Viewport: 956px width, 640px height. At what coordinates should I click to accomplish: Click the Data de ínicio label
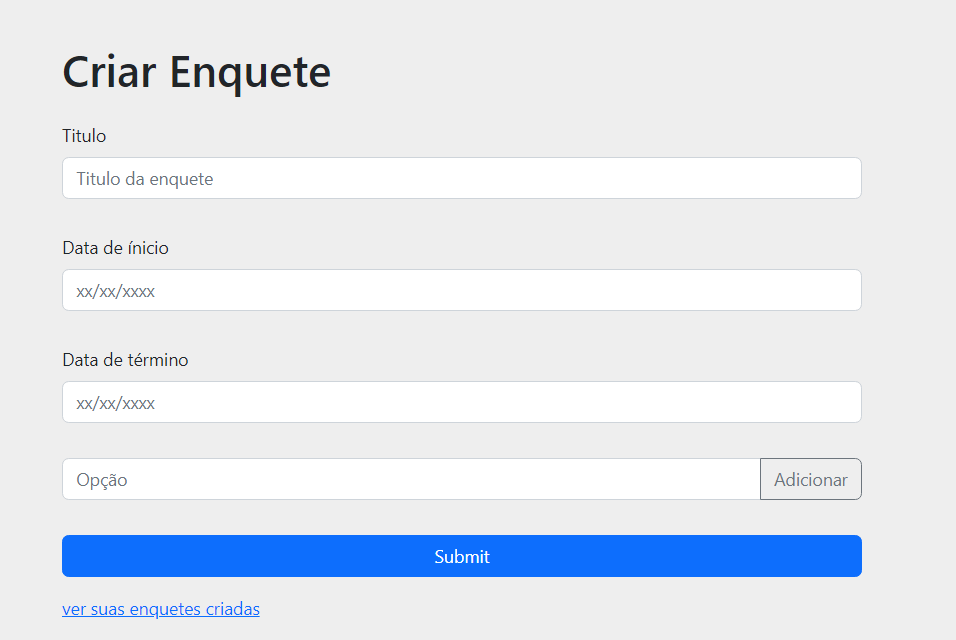(x=115, y=248)
